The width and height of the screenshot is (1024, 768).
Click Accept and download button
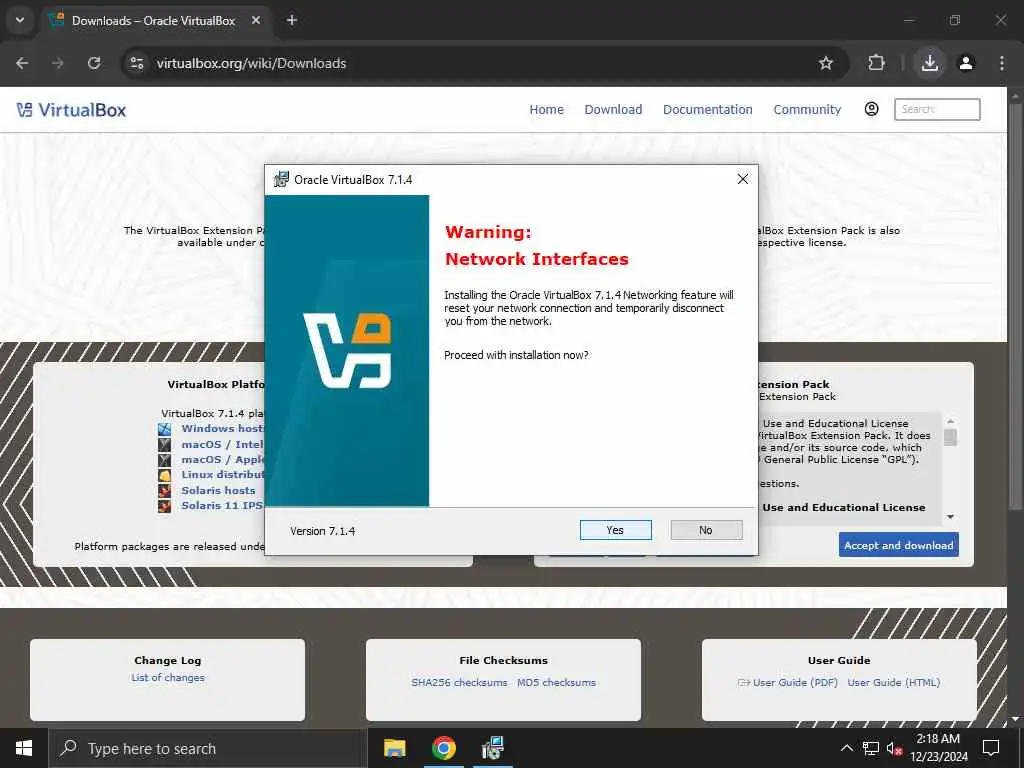click(899, 545)
